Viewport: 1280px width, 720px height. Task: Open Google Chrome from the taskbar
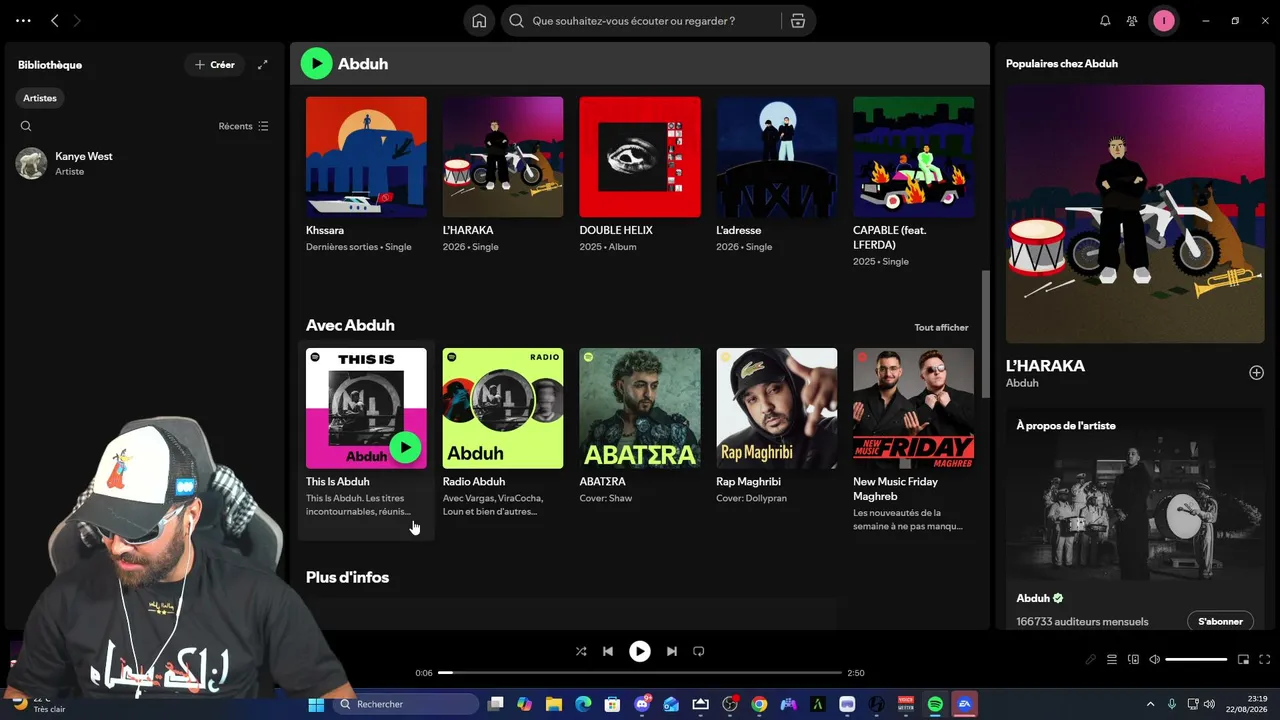pos(759,704)
